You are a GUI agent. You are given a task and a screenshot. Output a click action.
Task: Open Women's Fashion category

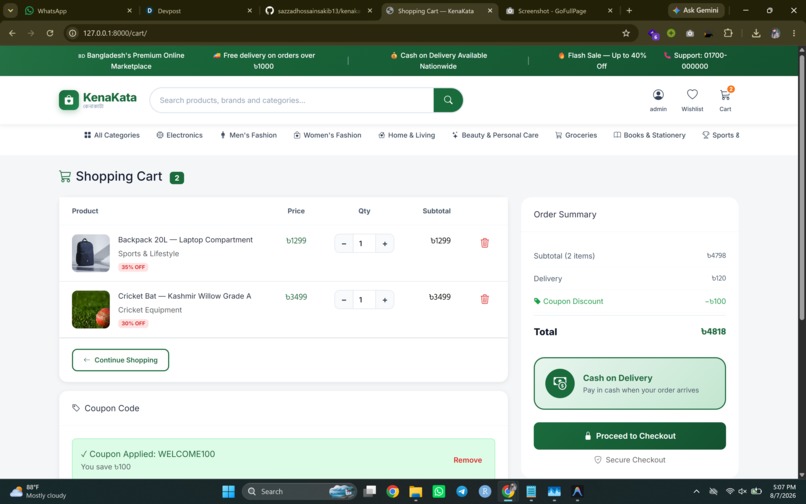327,135
